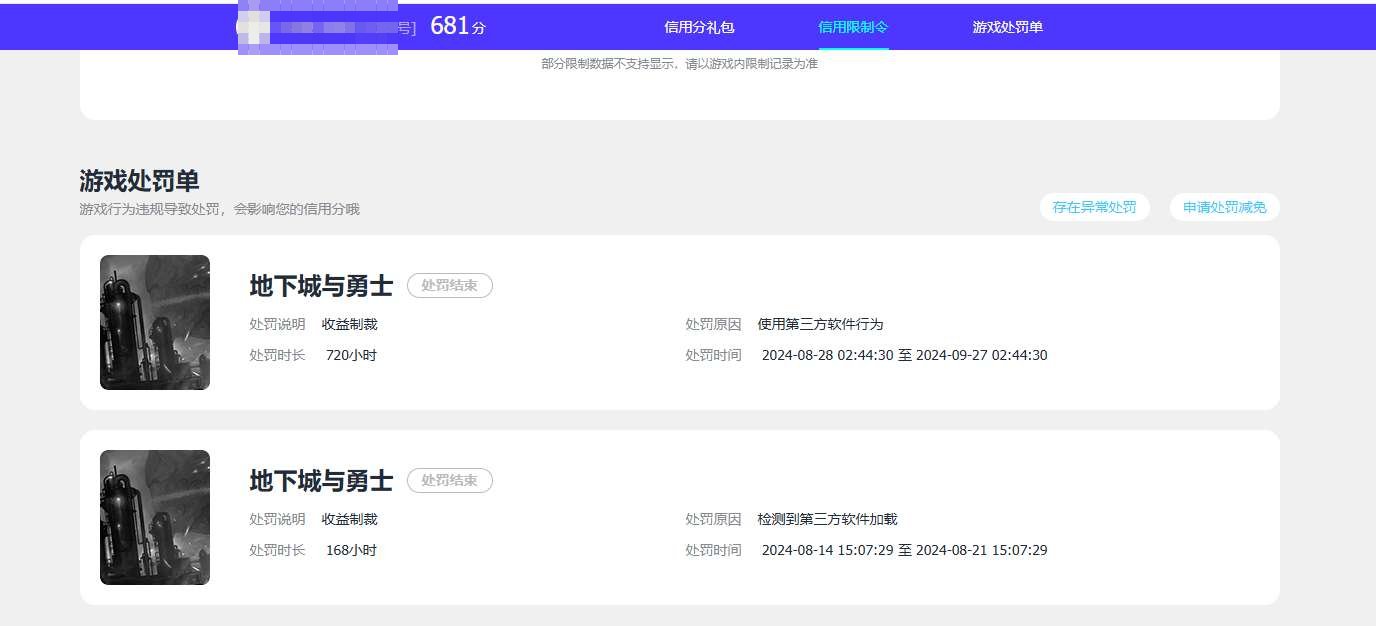Click 处罚结束 badge on the 168小时 penalty card

[x=450, y=481]
